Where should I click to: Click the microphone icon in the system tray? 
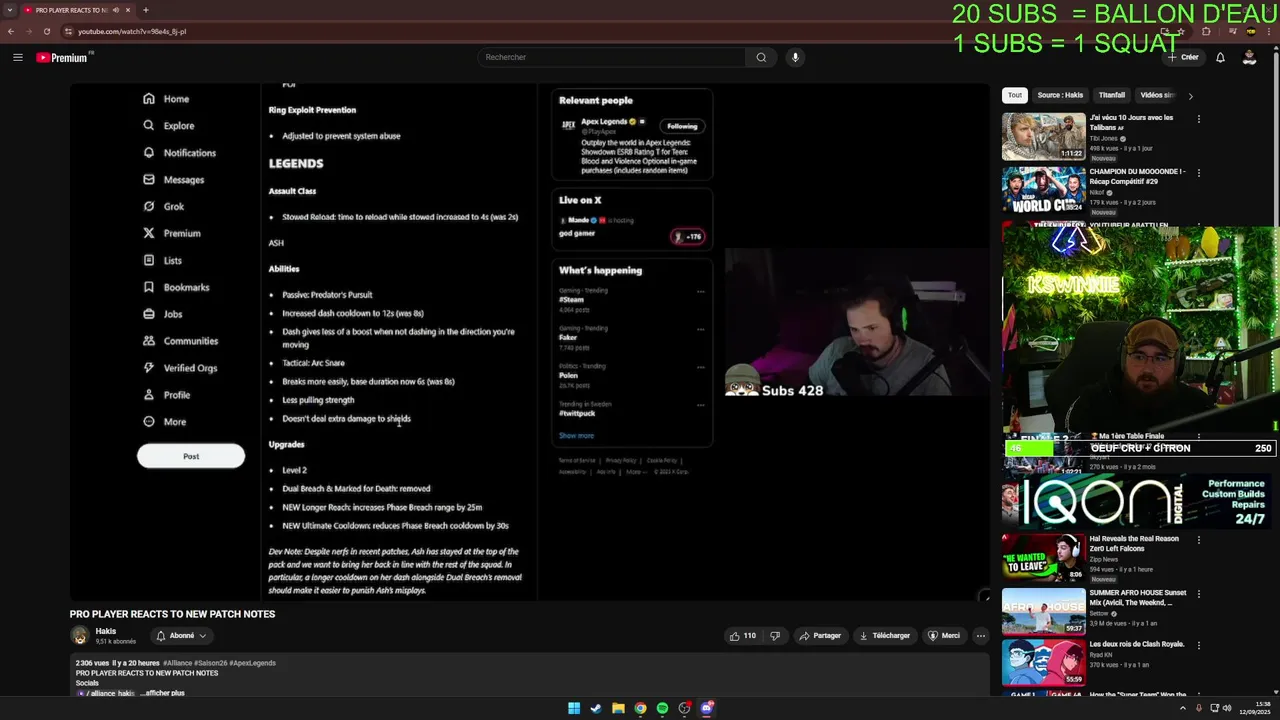(1199, 708)
